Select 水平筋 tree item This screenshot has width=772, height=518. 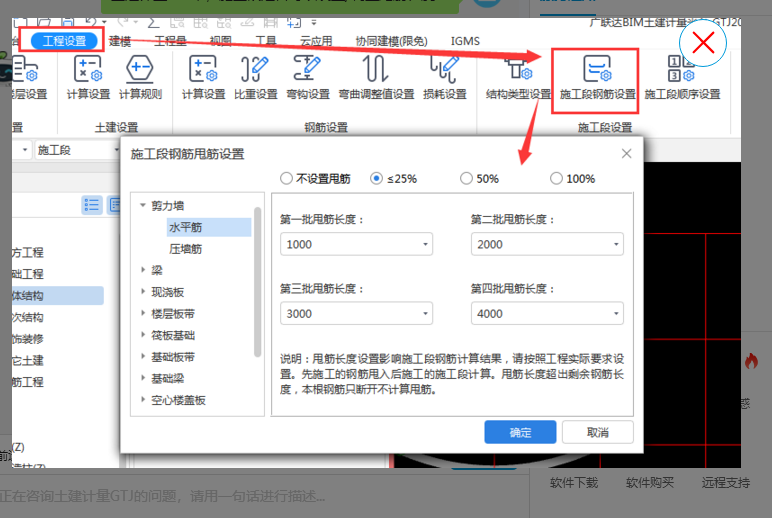pyautogui.click(x=209, y=227)
